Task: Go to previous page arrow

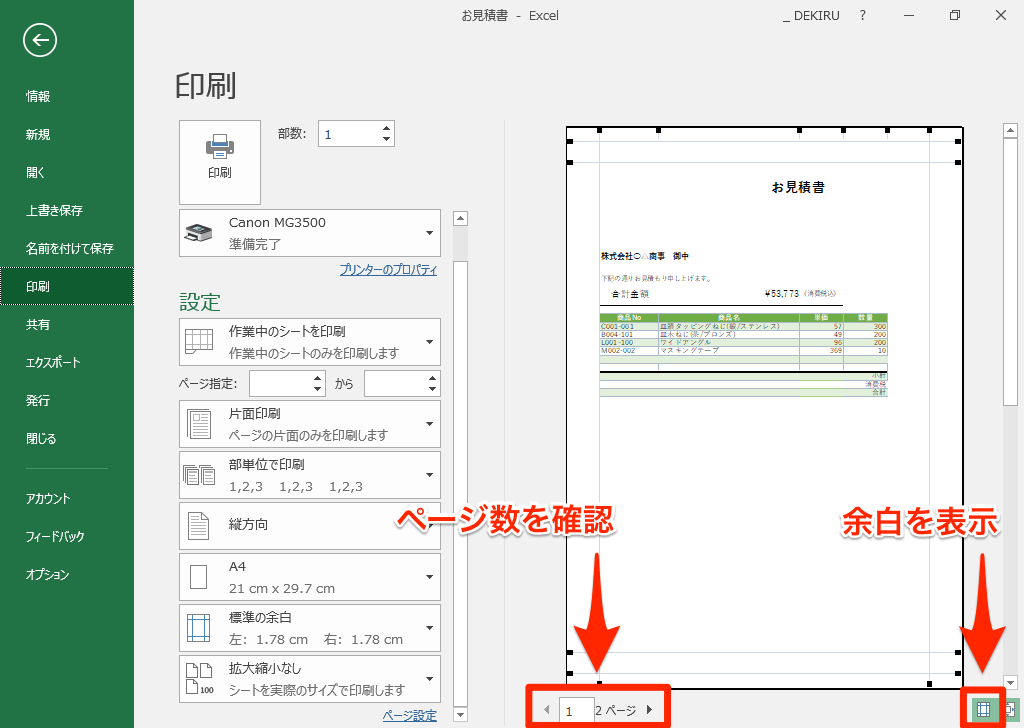Action: [547, 710]
